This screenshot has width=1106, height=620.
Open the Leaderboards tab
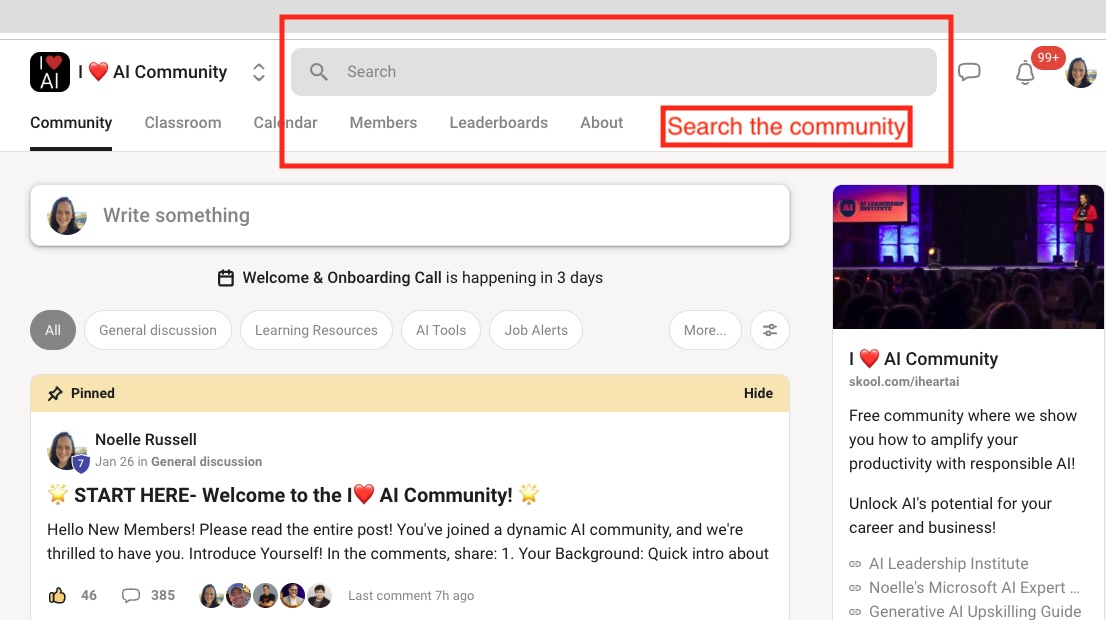click(498, 122)
